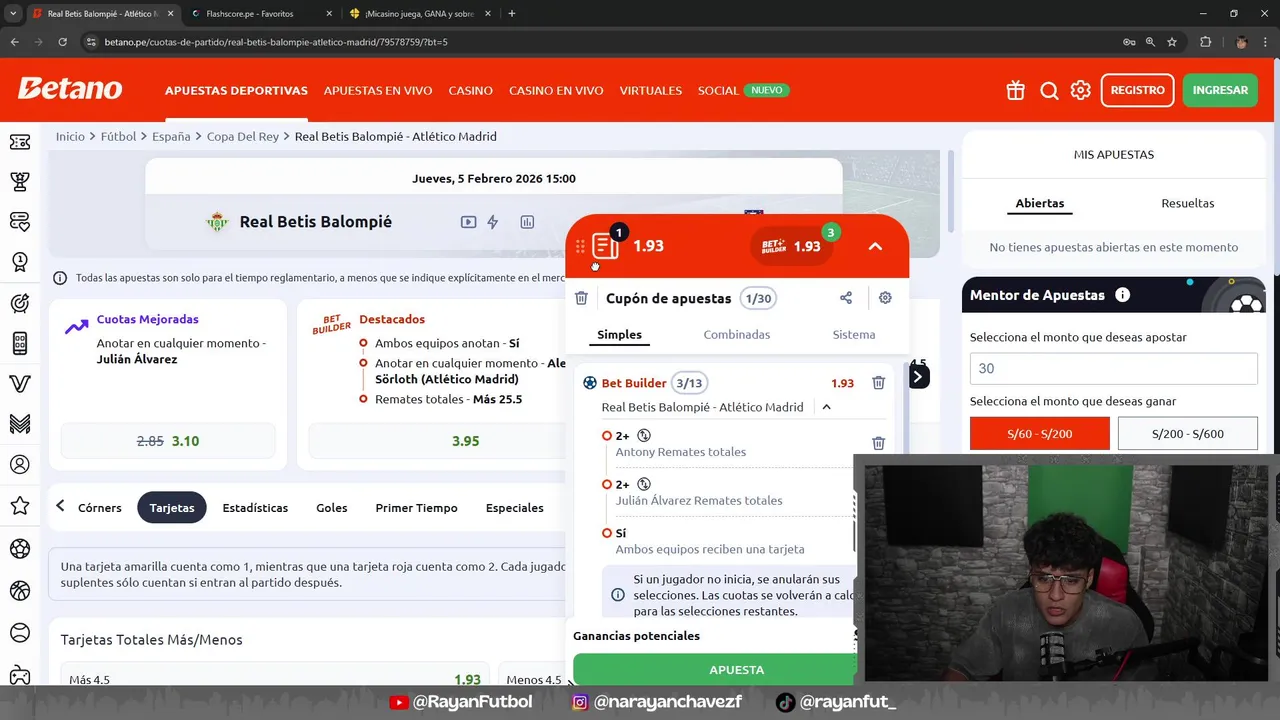1280x720 pixels.
Task: Select the Córners market tab
Action: pyautogui.click(x=100, y=508)
